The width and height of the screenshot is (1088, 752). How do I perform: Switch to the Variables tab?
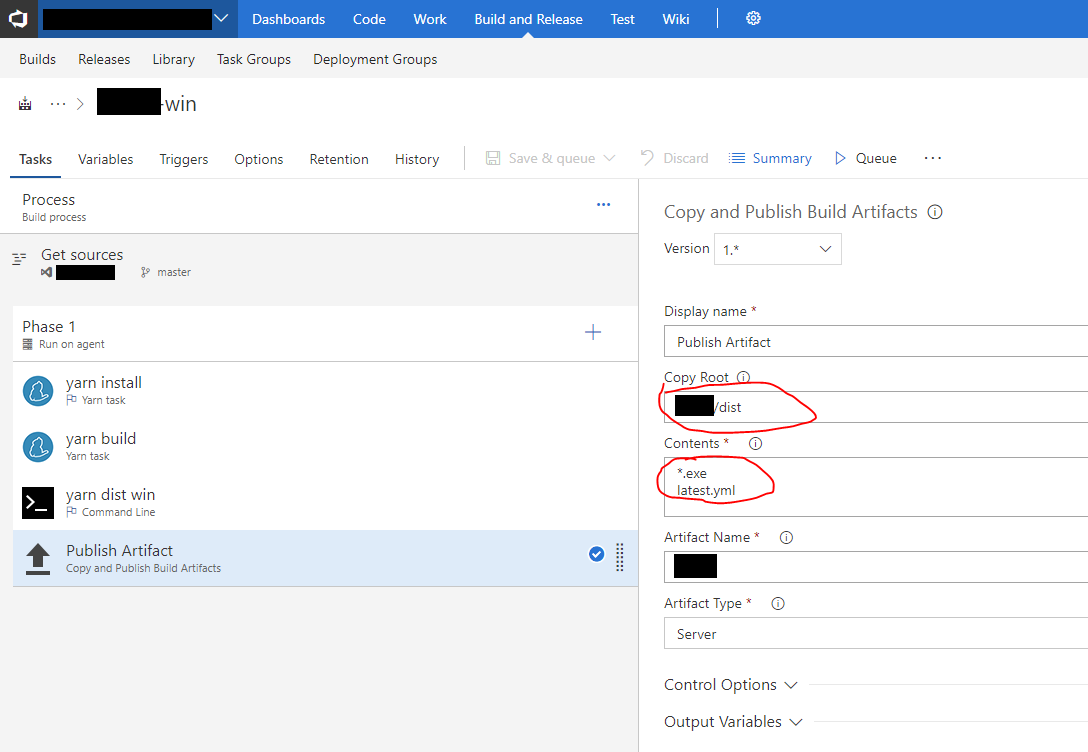(105, 159)
